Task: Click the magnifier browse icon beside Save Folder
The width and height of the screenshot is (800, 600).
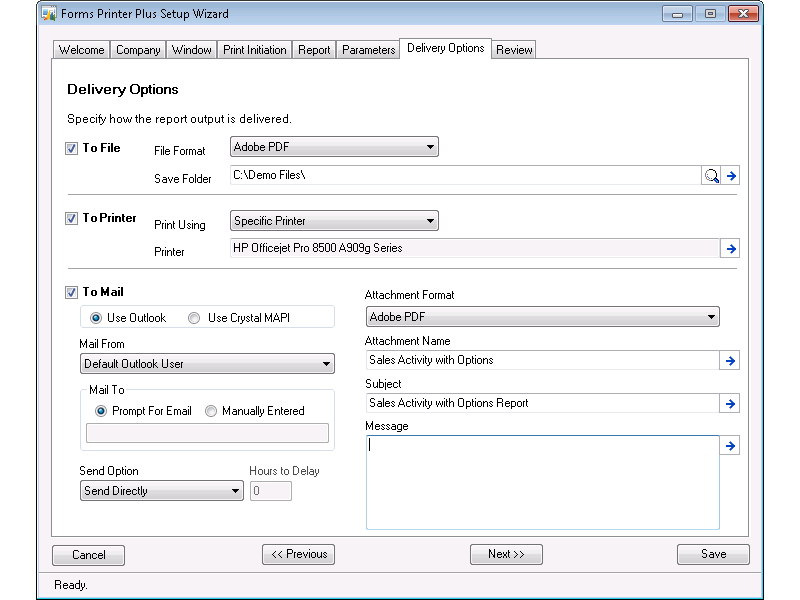Action: click(711, 176)
